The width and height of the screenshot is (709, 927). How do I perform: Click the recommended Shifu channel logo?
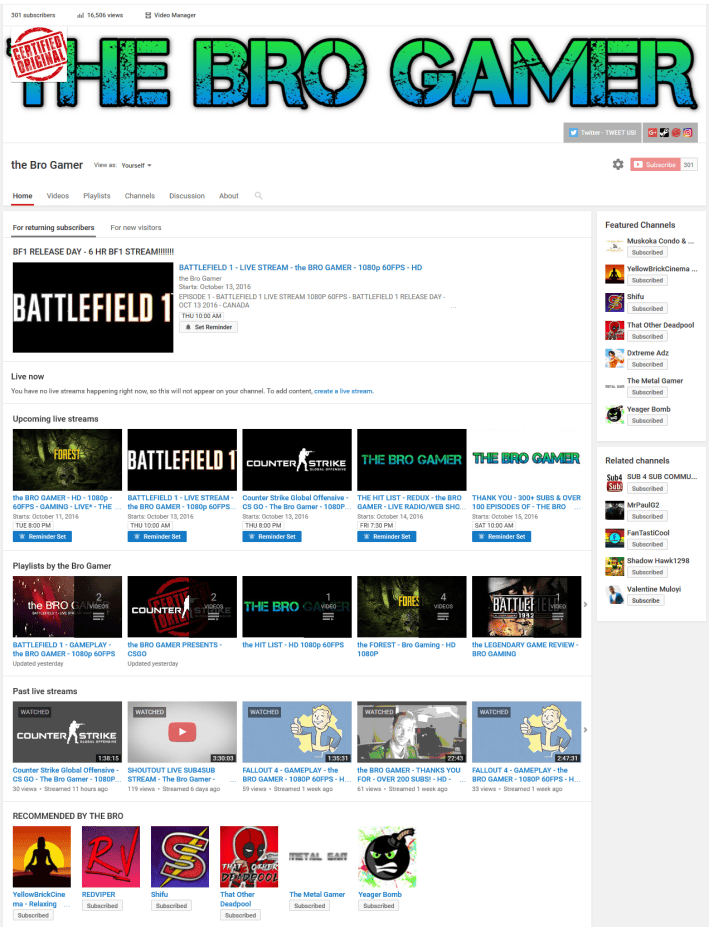click(180, 857)
